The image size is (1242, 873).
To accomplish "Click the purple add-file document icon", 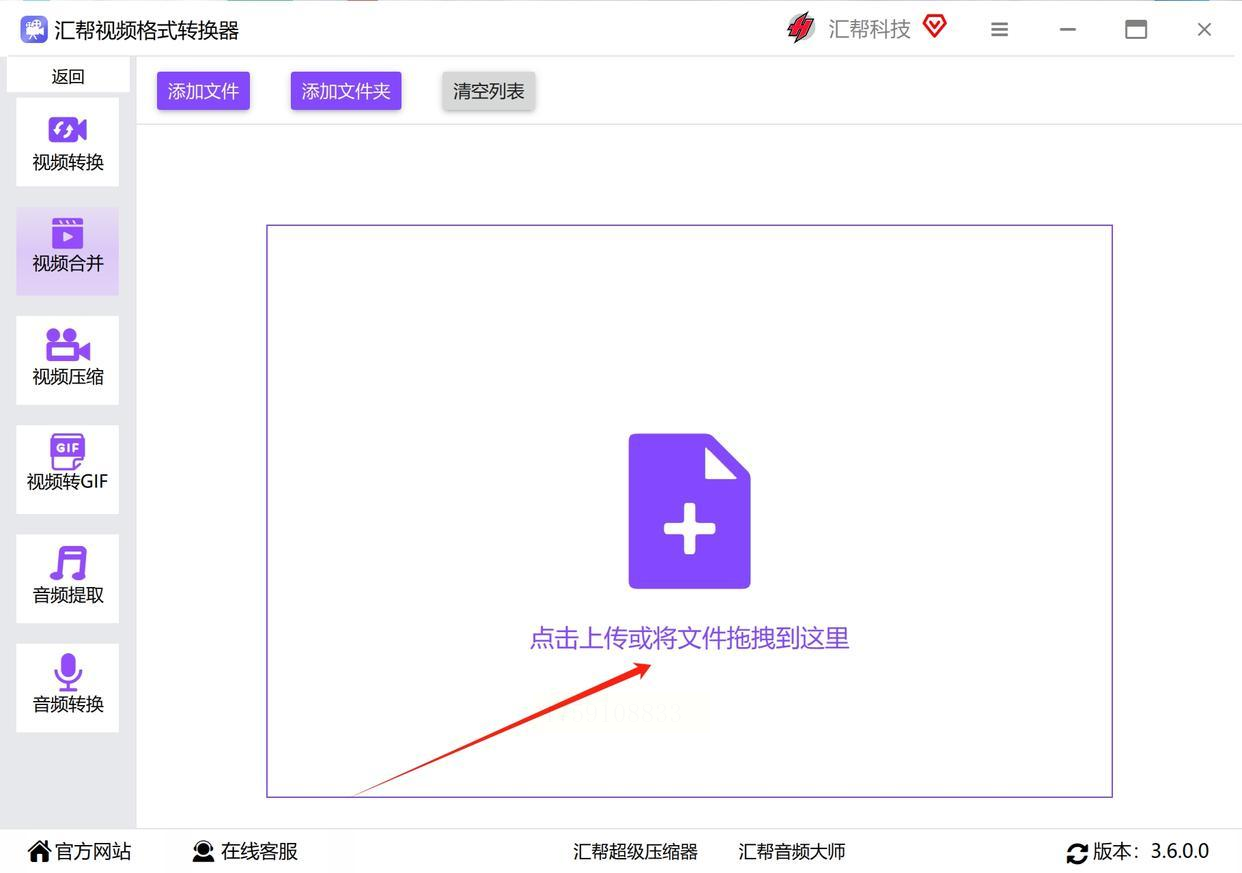I will coord(689,511).
